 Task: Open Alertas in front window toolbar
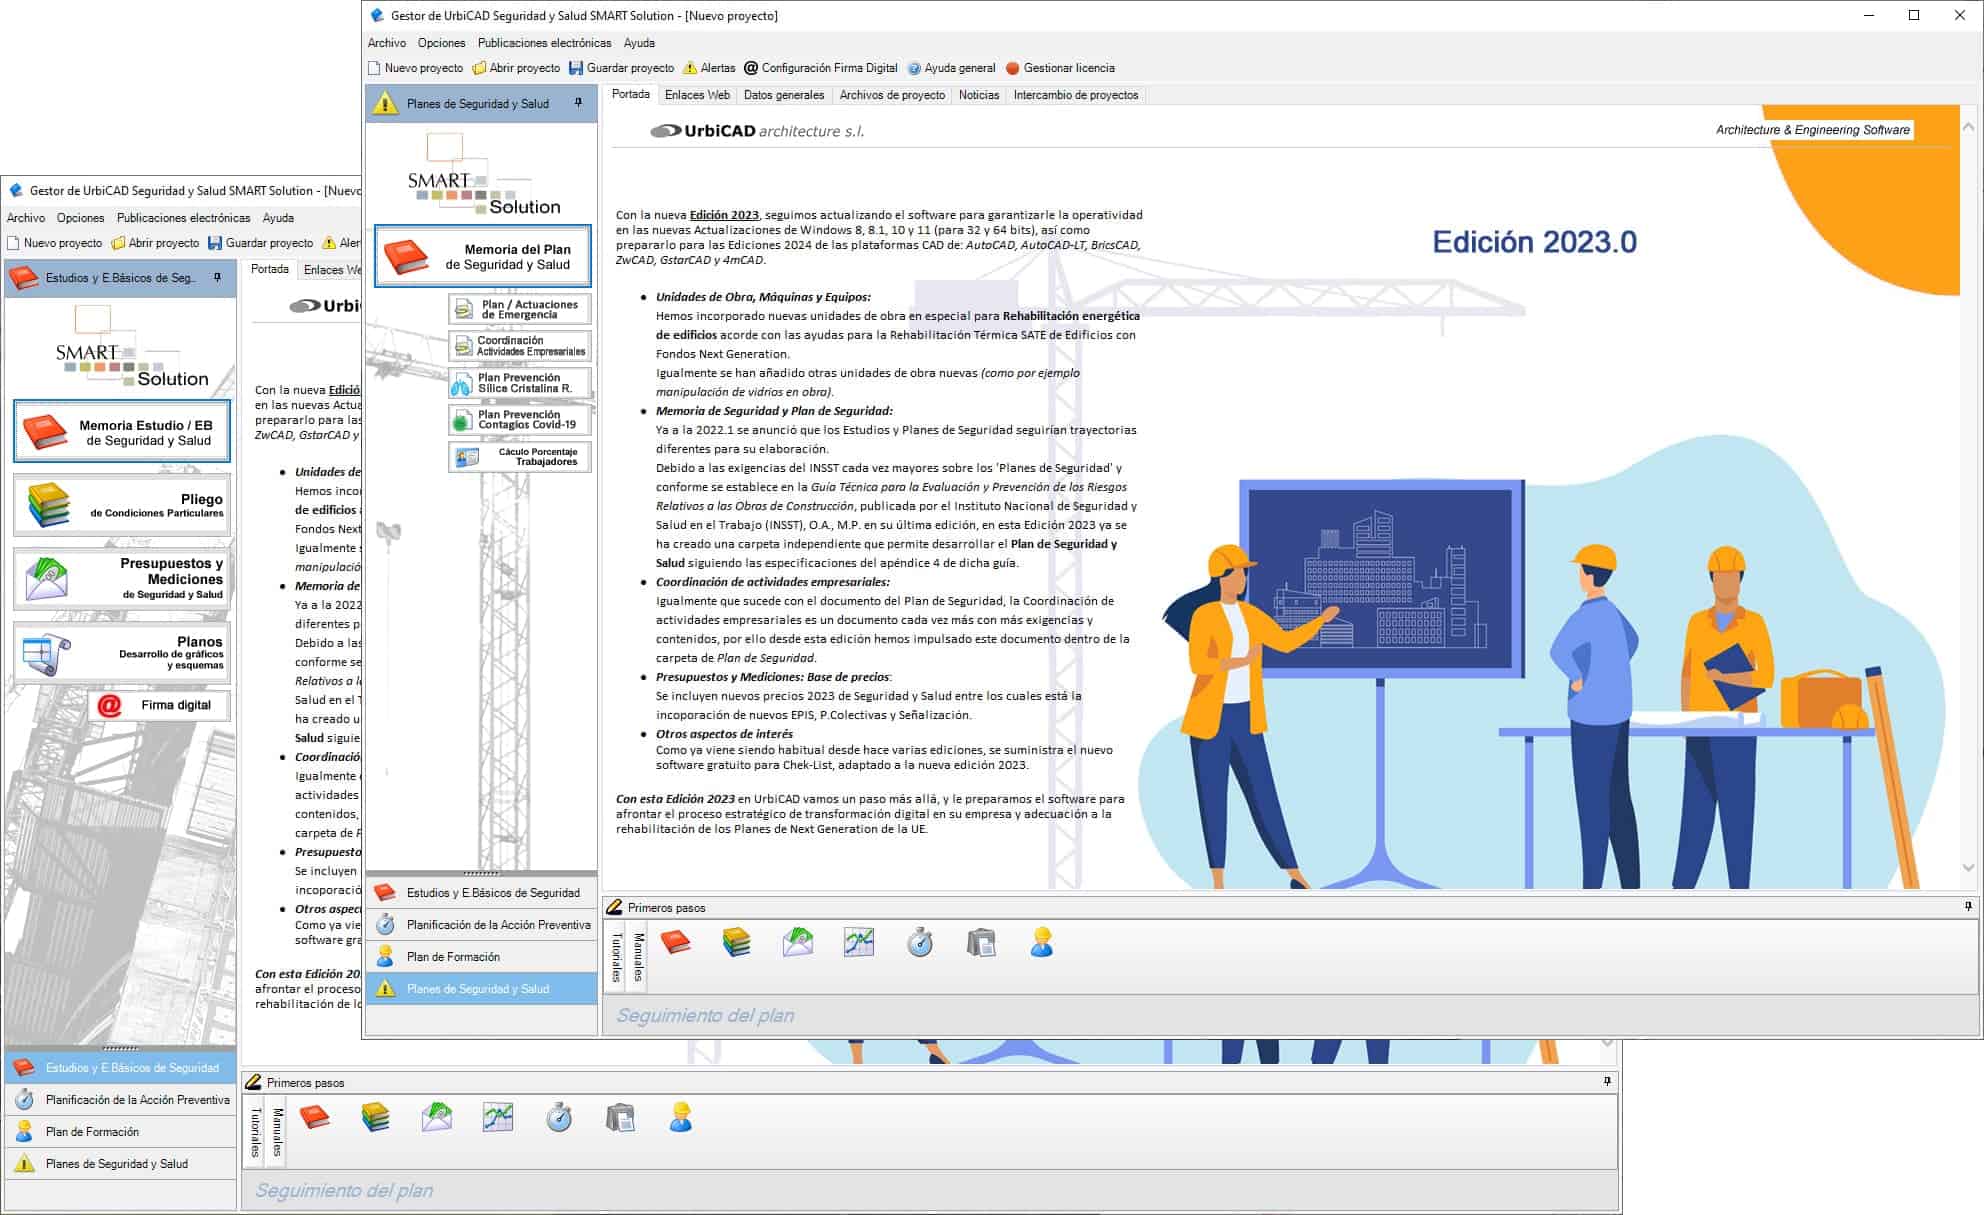click(709, 68)
